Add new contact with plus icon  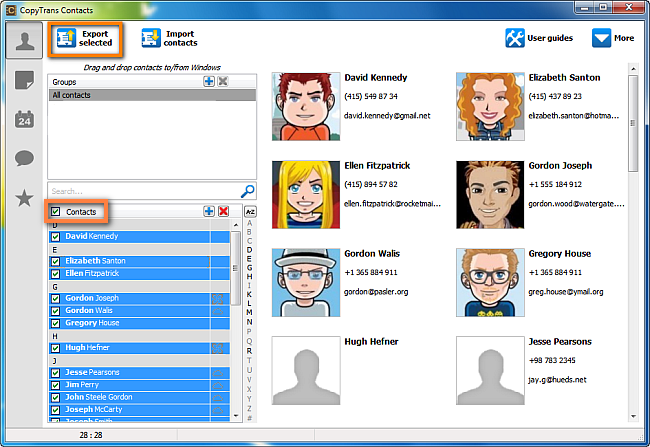[x=209, y=211]
